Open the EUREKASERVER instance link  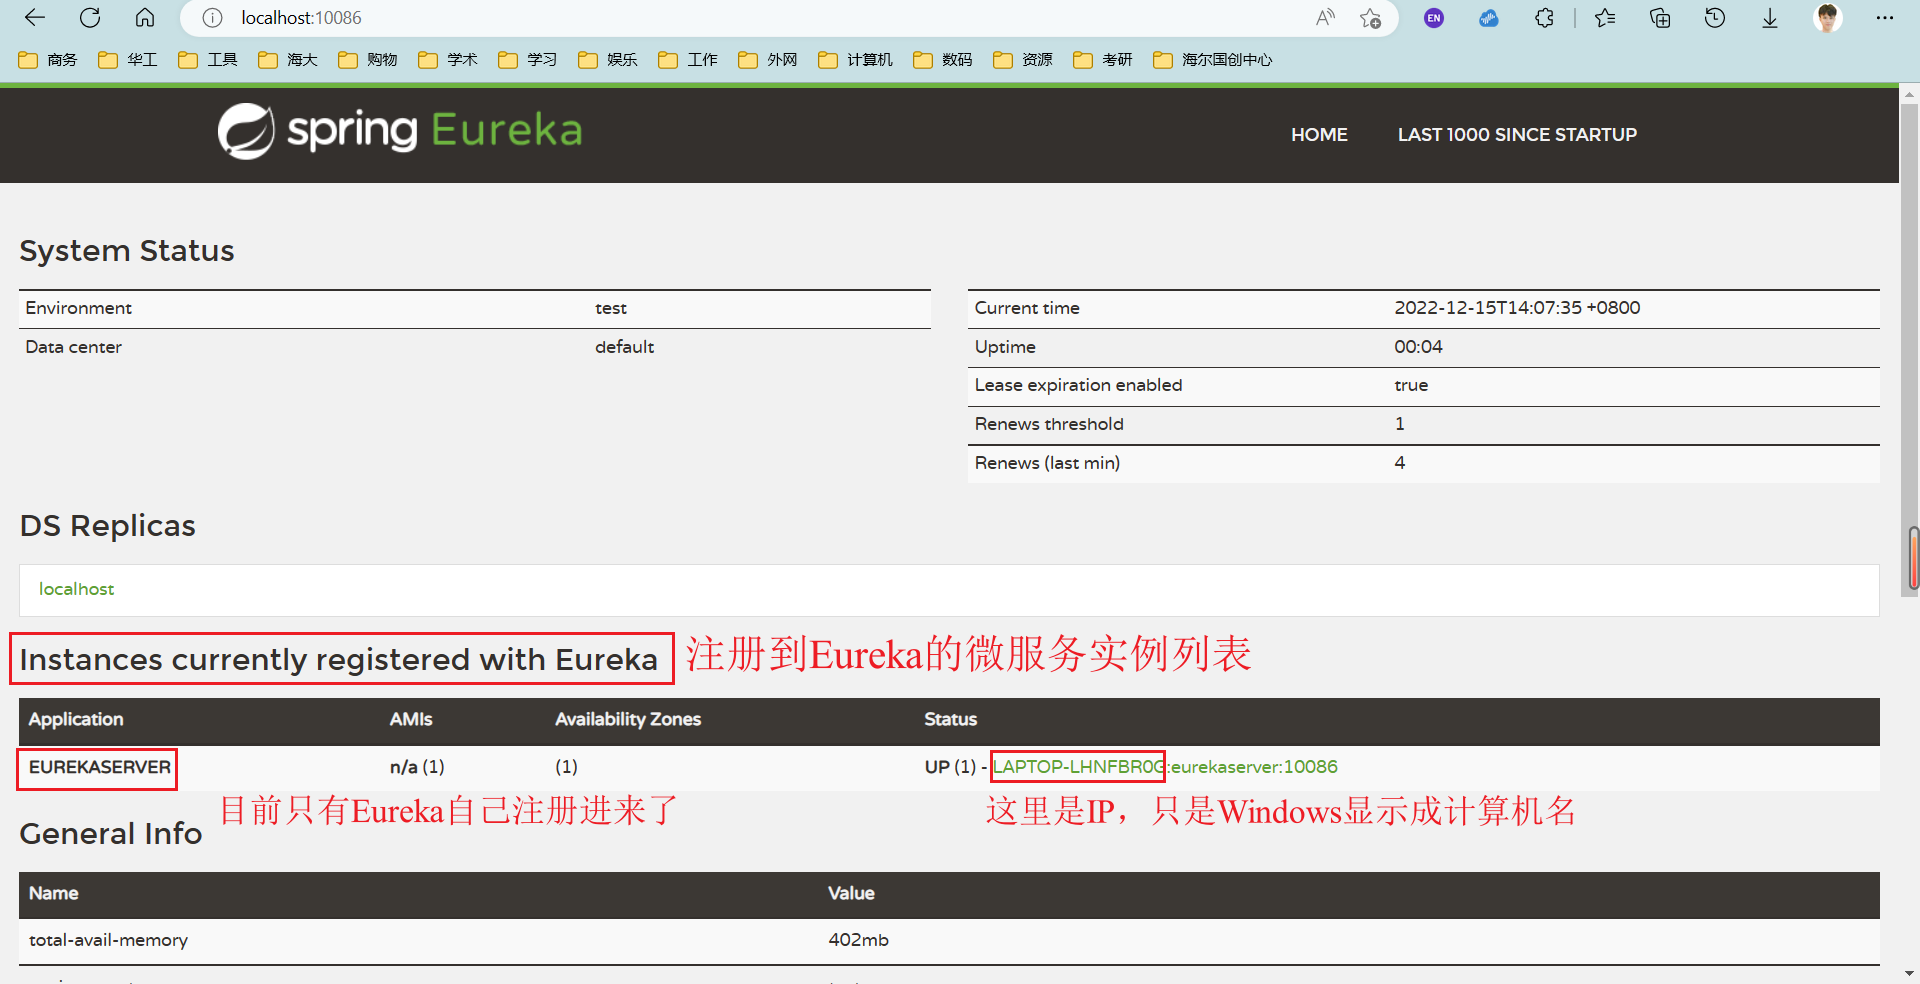tap(1165, 767)
